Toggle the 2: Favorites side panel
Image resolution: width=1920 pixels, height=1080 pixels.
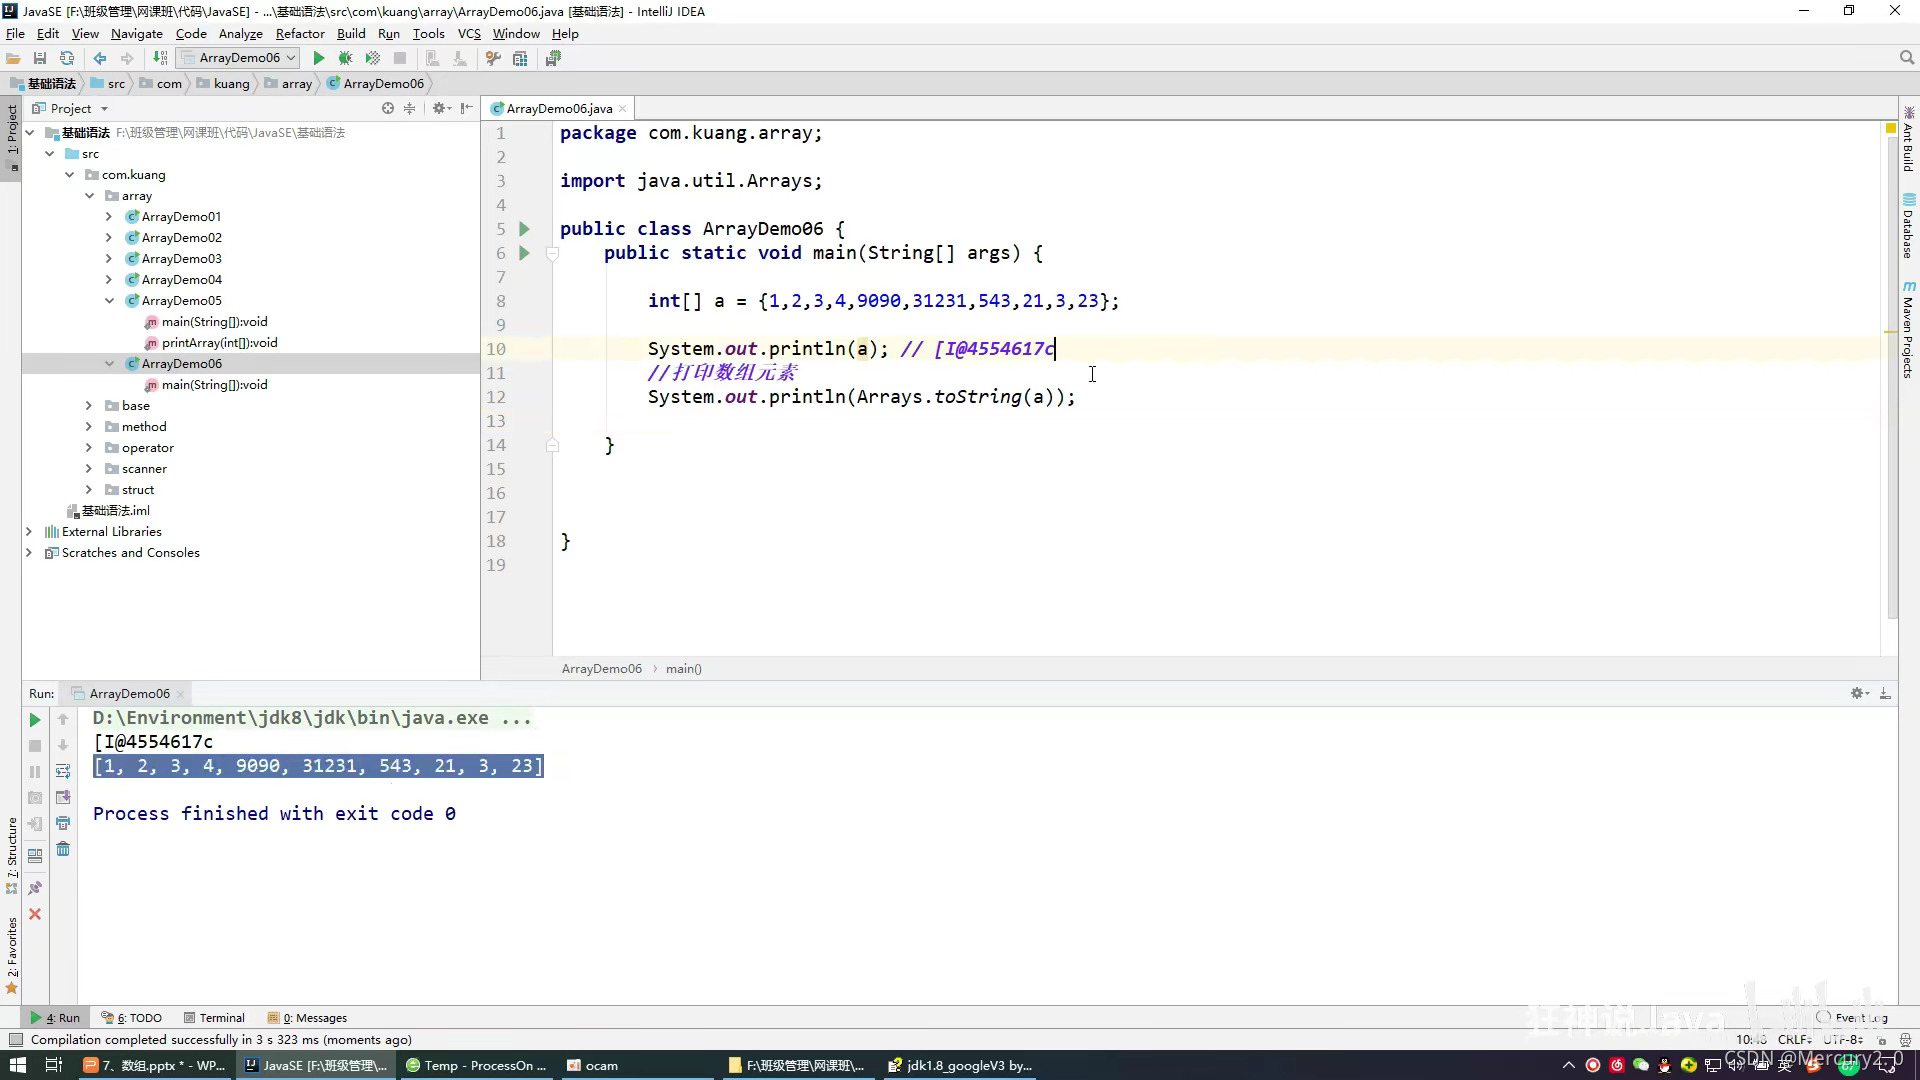click(x=12, y=955)
